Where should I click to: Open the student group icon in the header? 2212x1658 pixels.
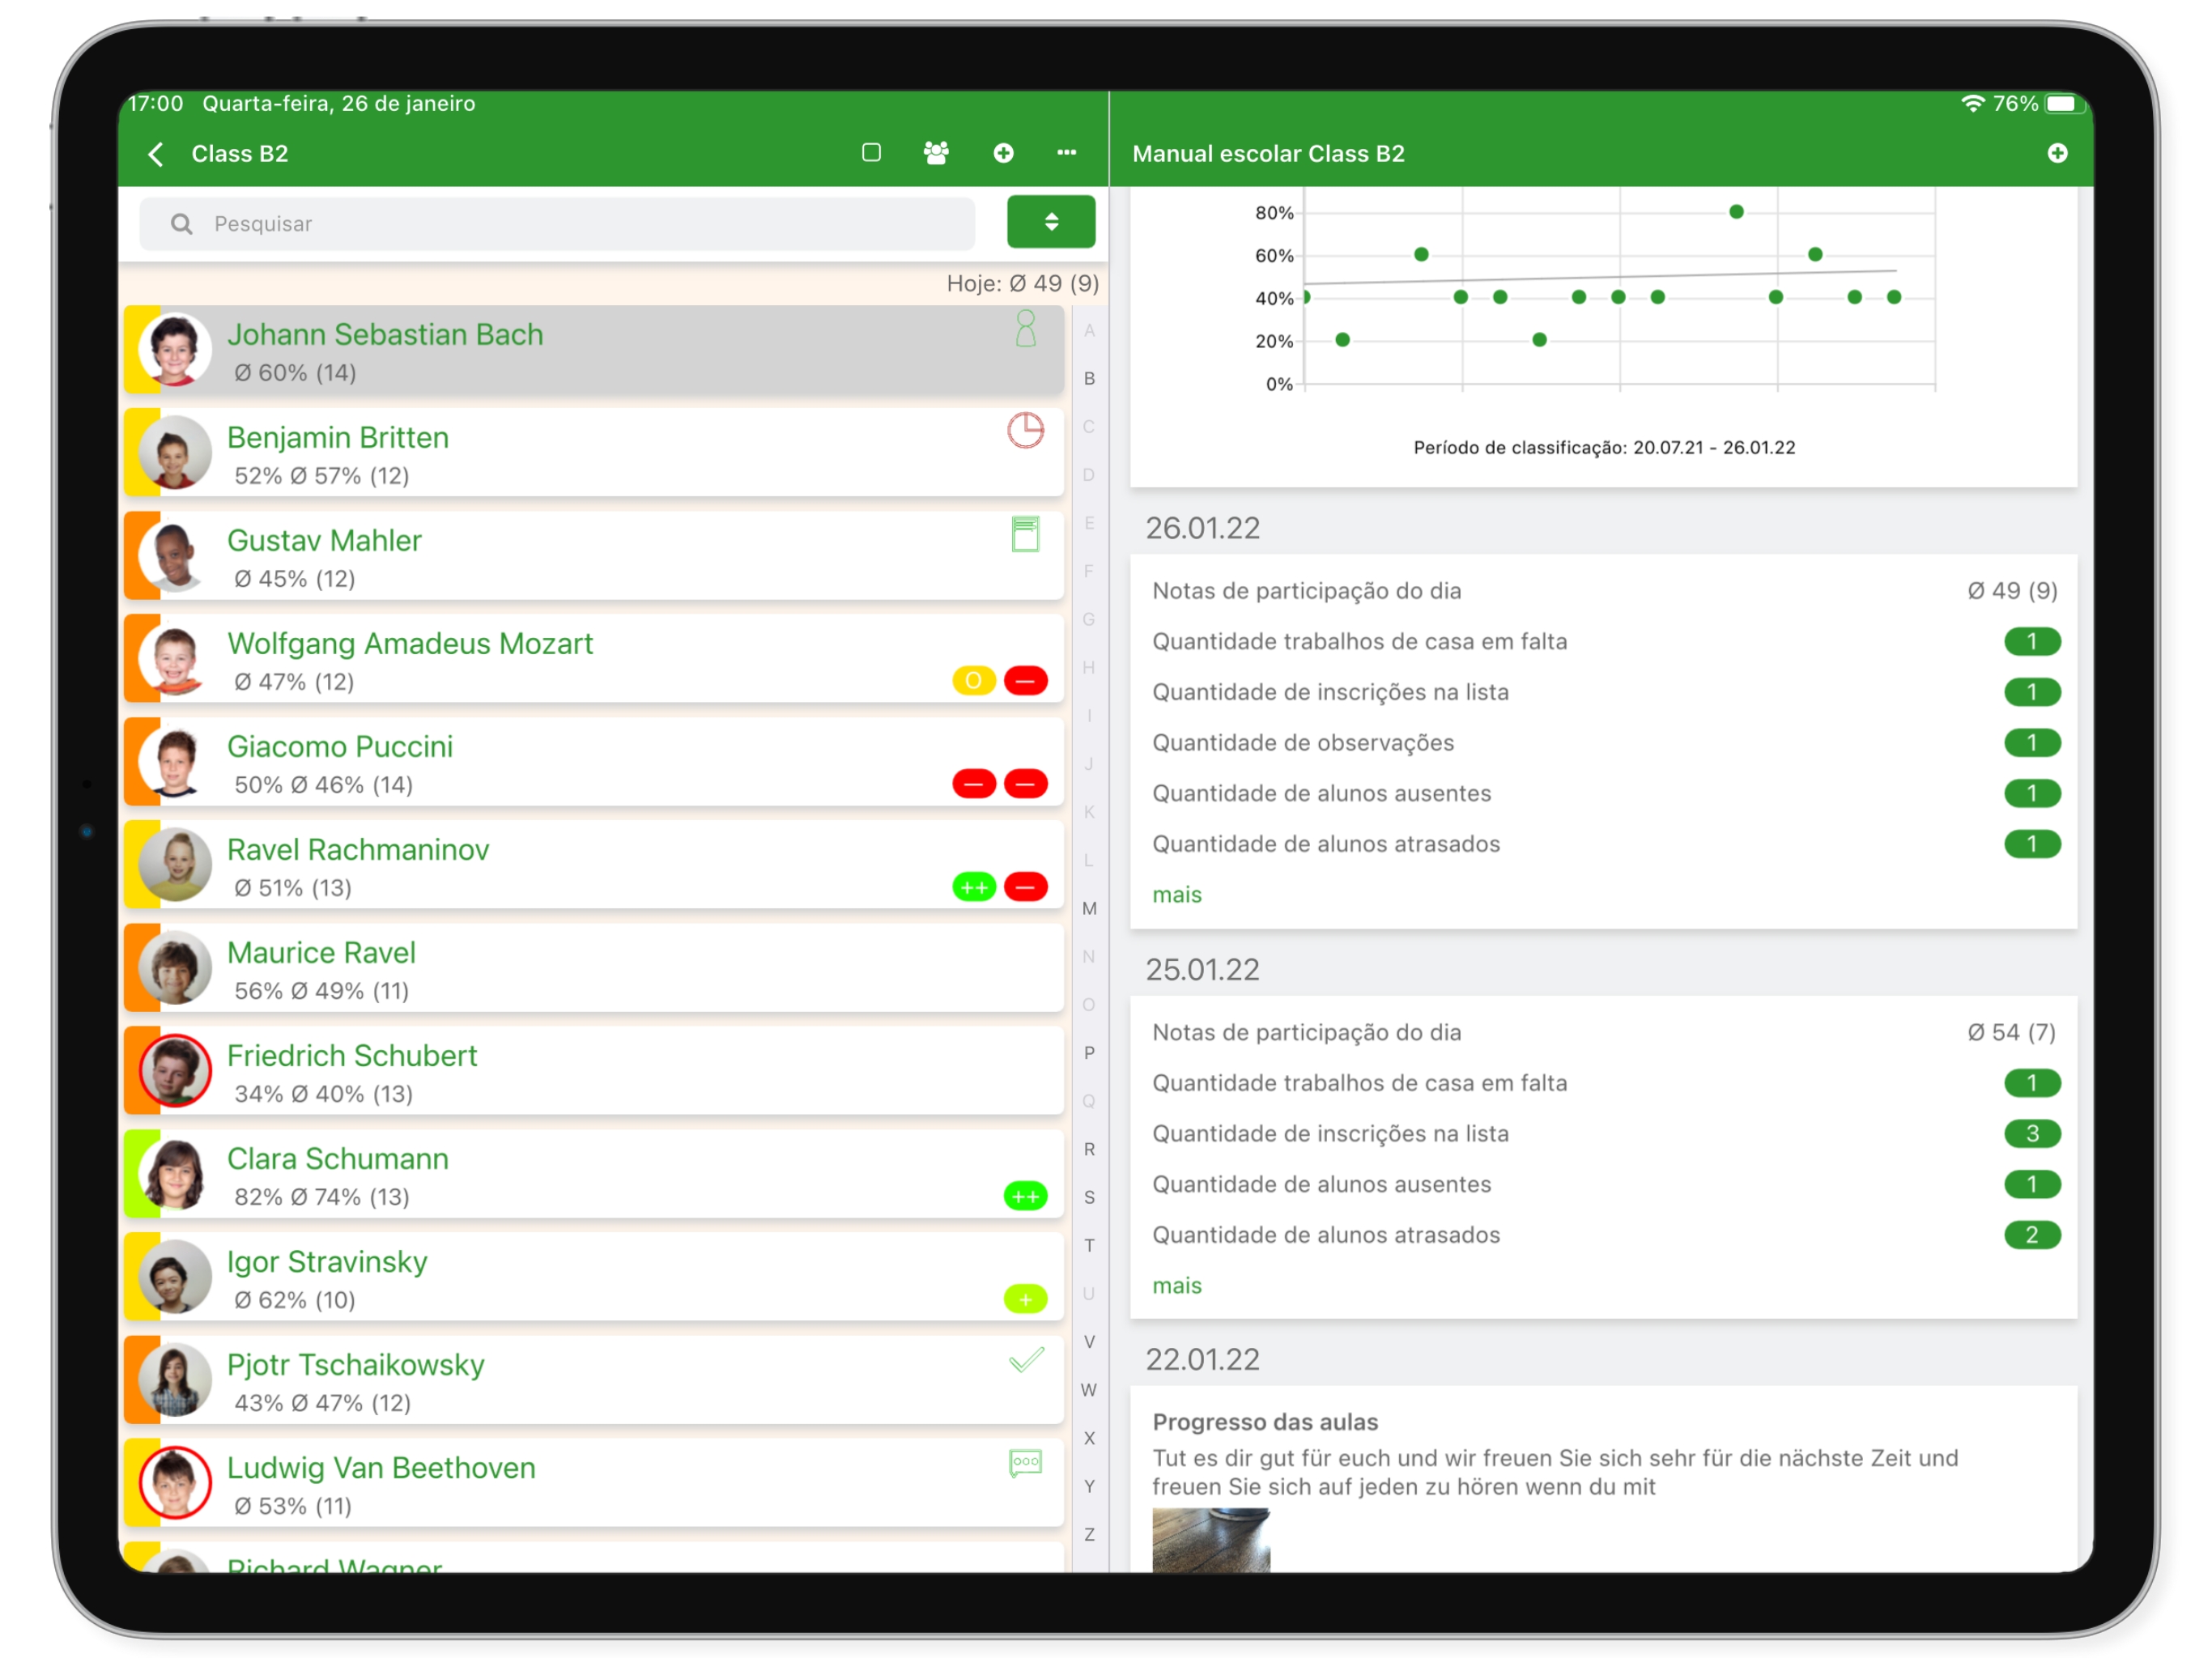pos(936,153)
